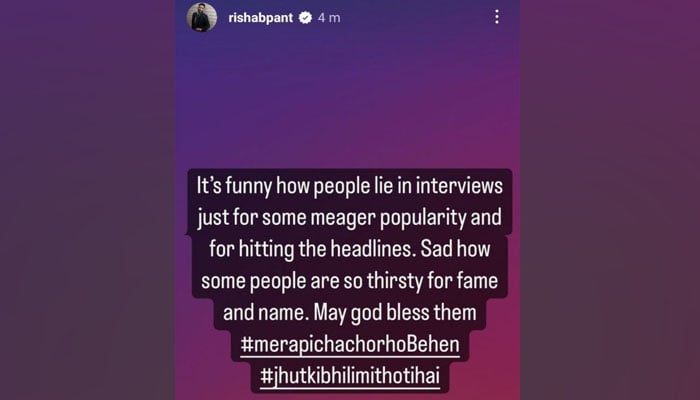700x400 pixels.
Task: Click the '4 m' story timestamp
Action: (329, 18)
